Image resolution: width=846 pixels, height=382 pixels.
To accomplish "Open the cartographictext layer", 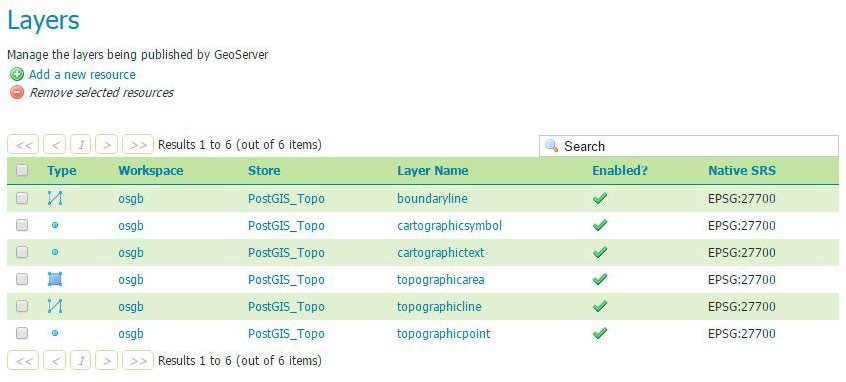I will [x=441, y=253].
